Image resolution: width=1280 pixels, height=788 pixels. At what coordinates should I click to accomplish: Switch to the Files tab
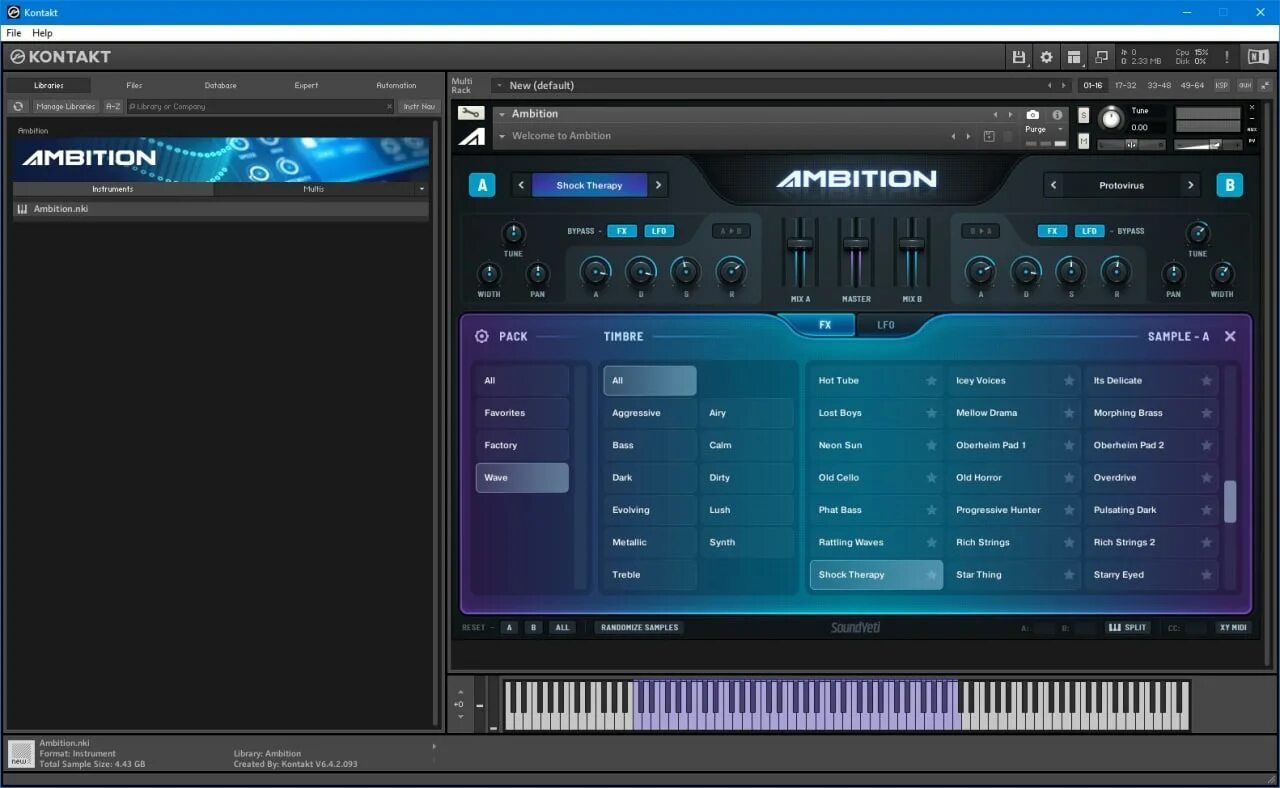coord(134,85)
